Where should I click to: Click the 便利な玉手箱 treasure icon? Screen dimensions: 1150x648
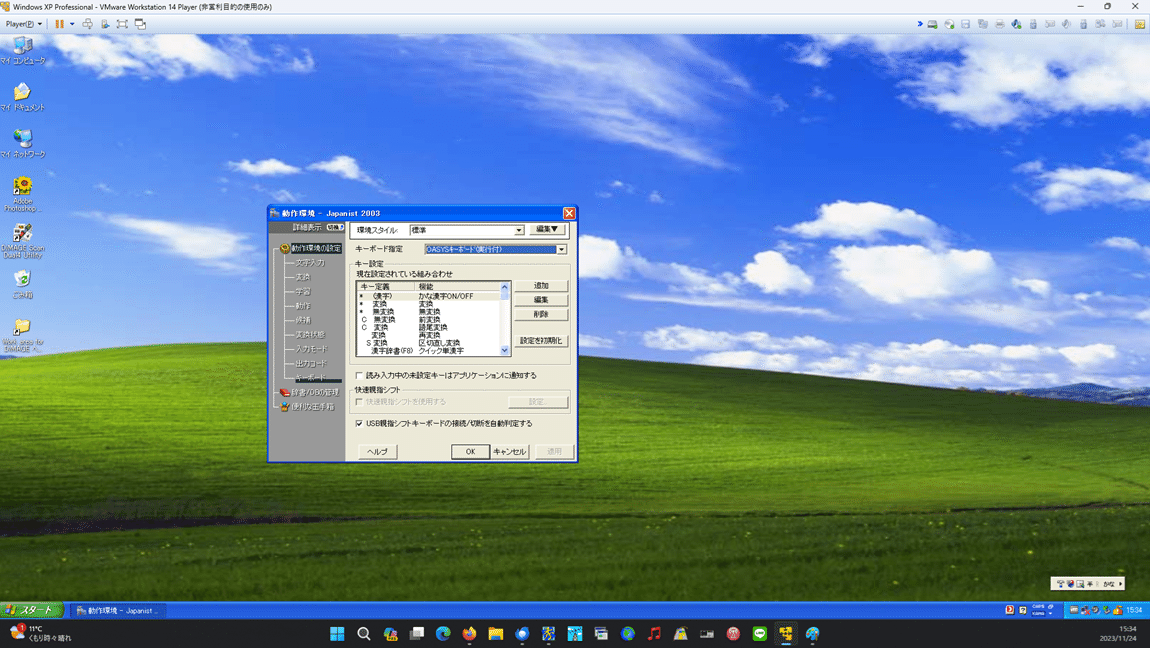[x=285, y=407]
